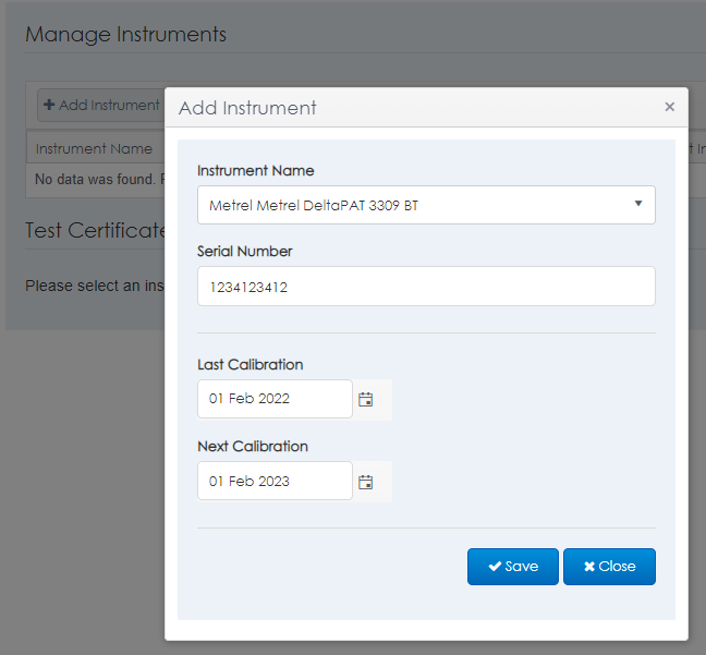Click the Manage Instruments page heading
Image resolution: width=706 pixels, height=656 pixels.
[126, 34]
